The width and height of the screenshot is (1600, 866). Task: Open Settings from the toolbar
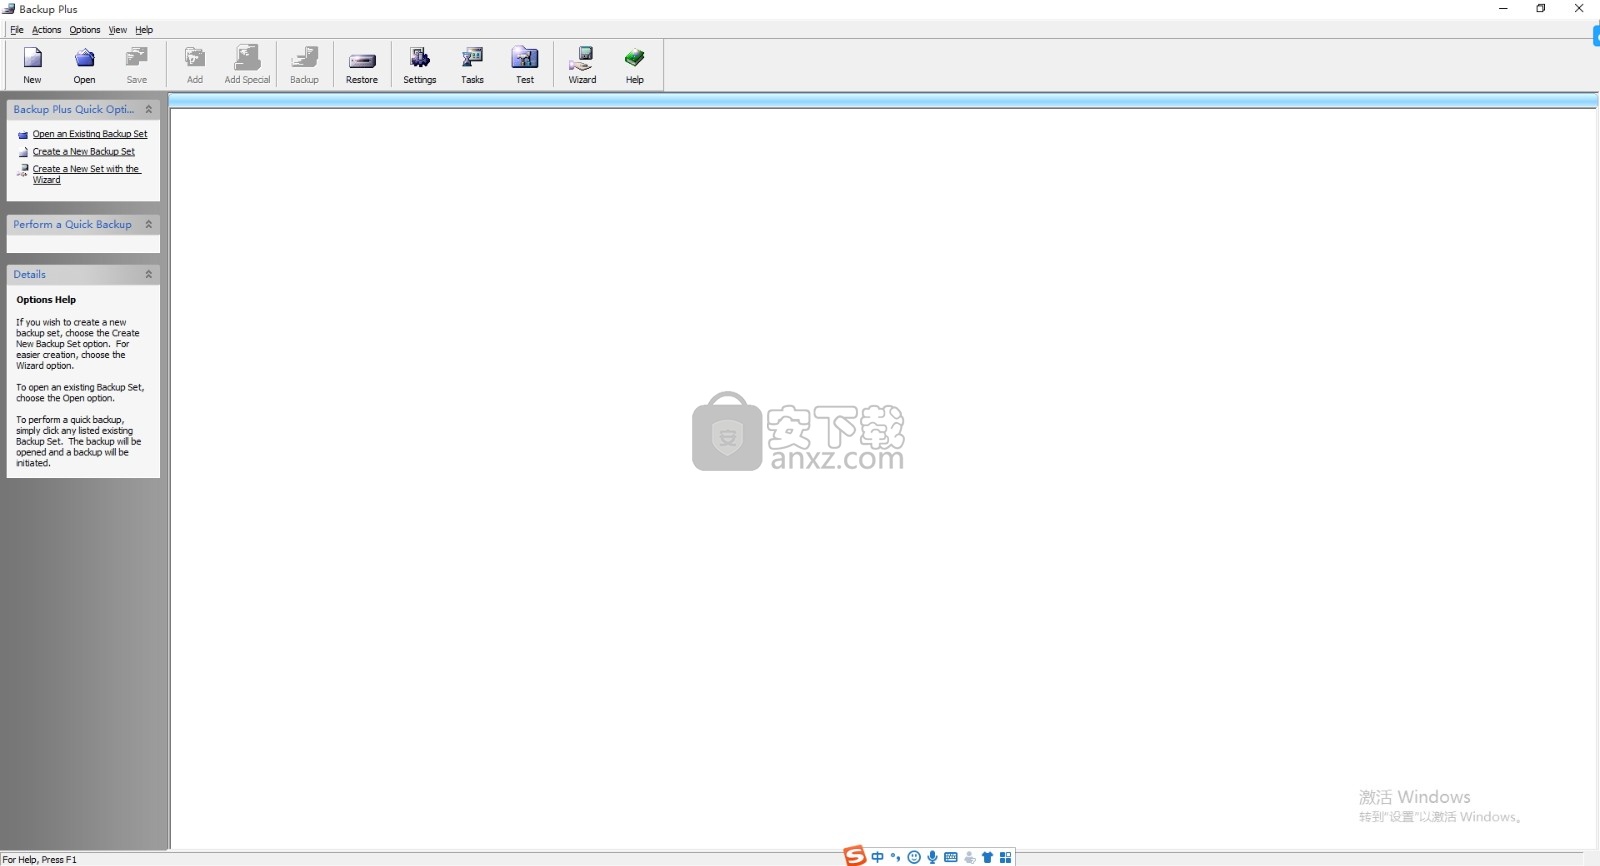click(420, 65)
